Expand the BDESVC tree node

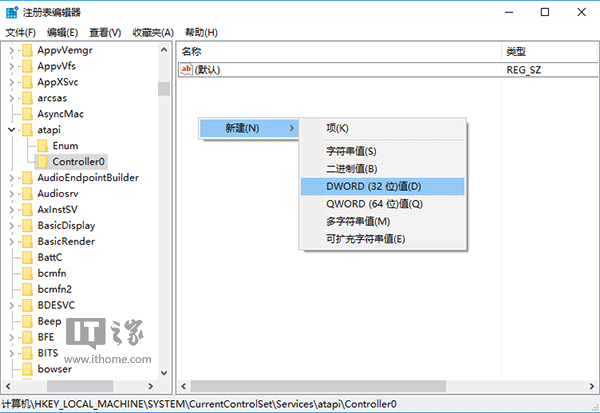(11, 306)
